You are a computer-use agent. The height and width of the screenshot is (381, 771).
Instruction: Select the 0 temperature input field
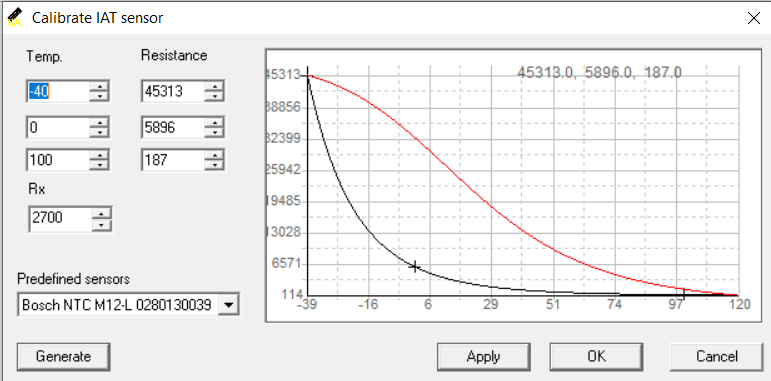click(58, 128)
